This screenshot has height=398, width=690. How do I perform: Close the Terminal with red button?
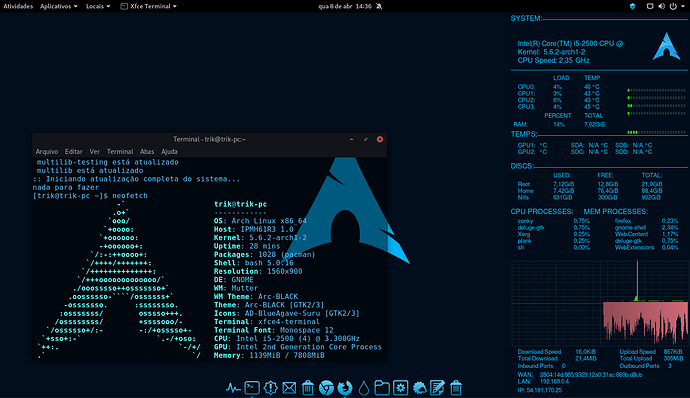[x=380, y=139]
